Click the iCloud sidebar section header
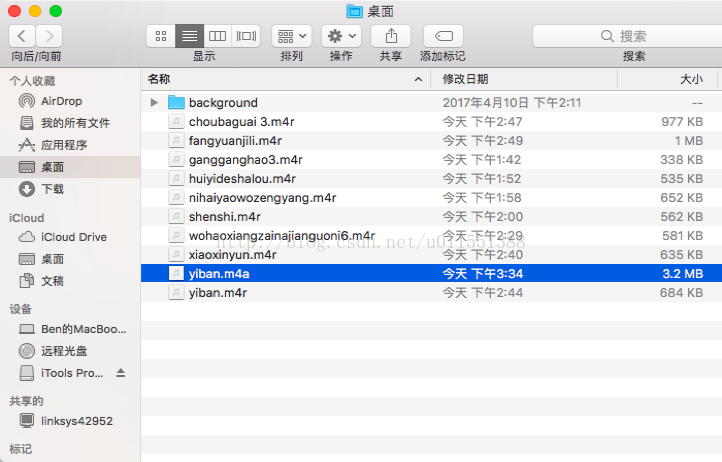Screen dimensions: 722x462 coord(26,218)
